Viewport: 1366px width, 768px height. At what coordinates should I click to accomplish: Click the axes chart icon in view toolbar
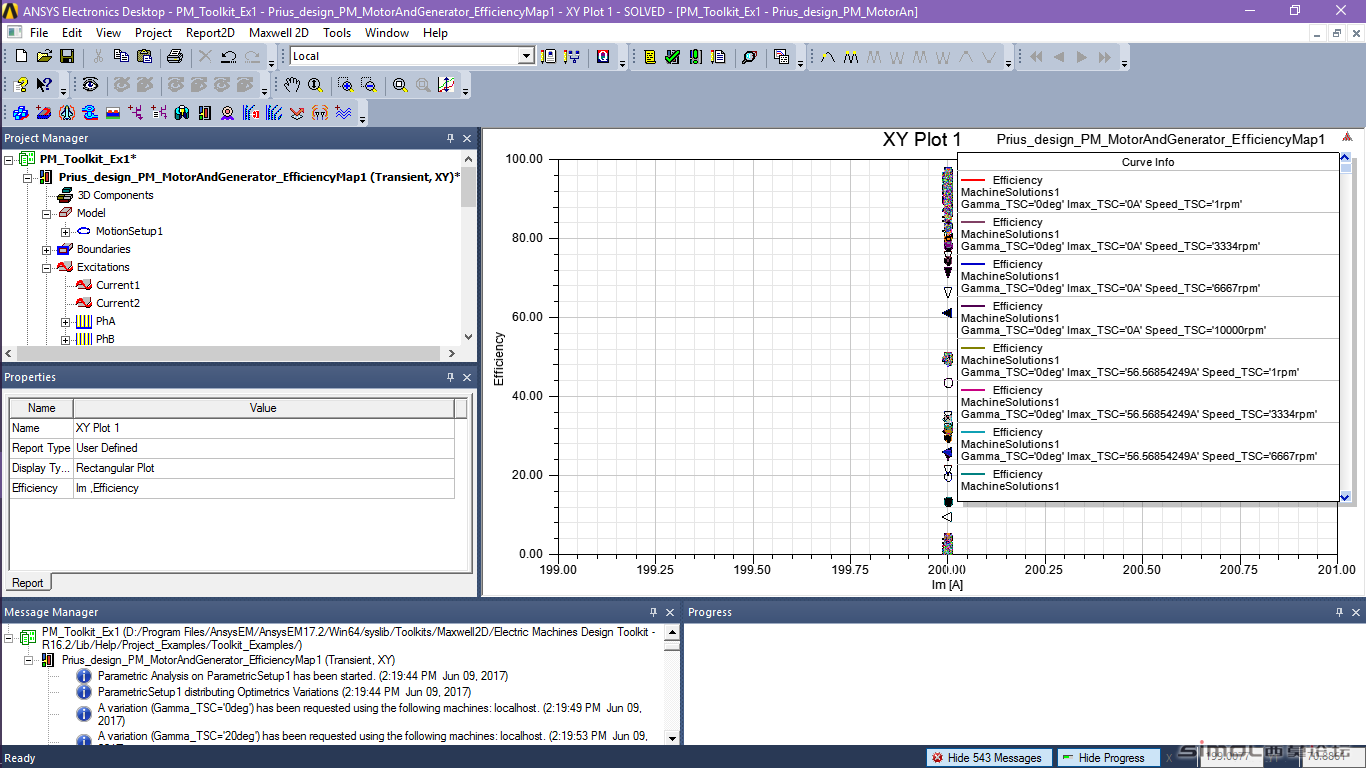point(447,85)
